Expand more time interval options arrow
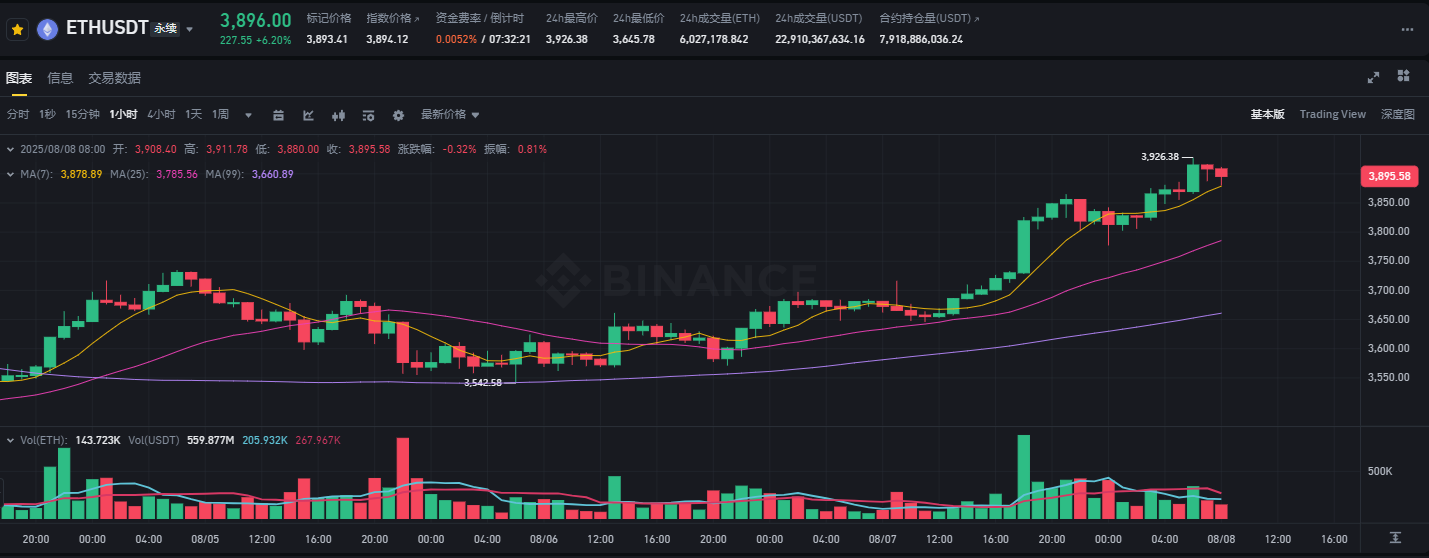1429x558 pixels. click(248, 115)
